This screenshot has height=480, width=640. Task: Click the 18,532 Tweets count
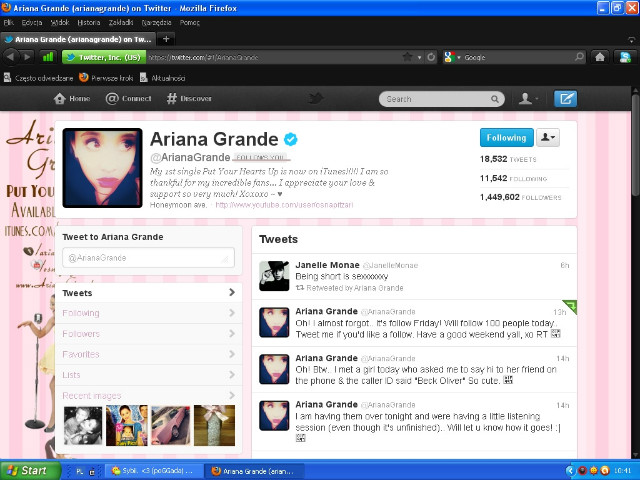508,159
